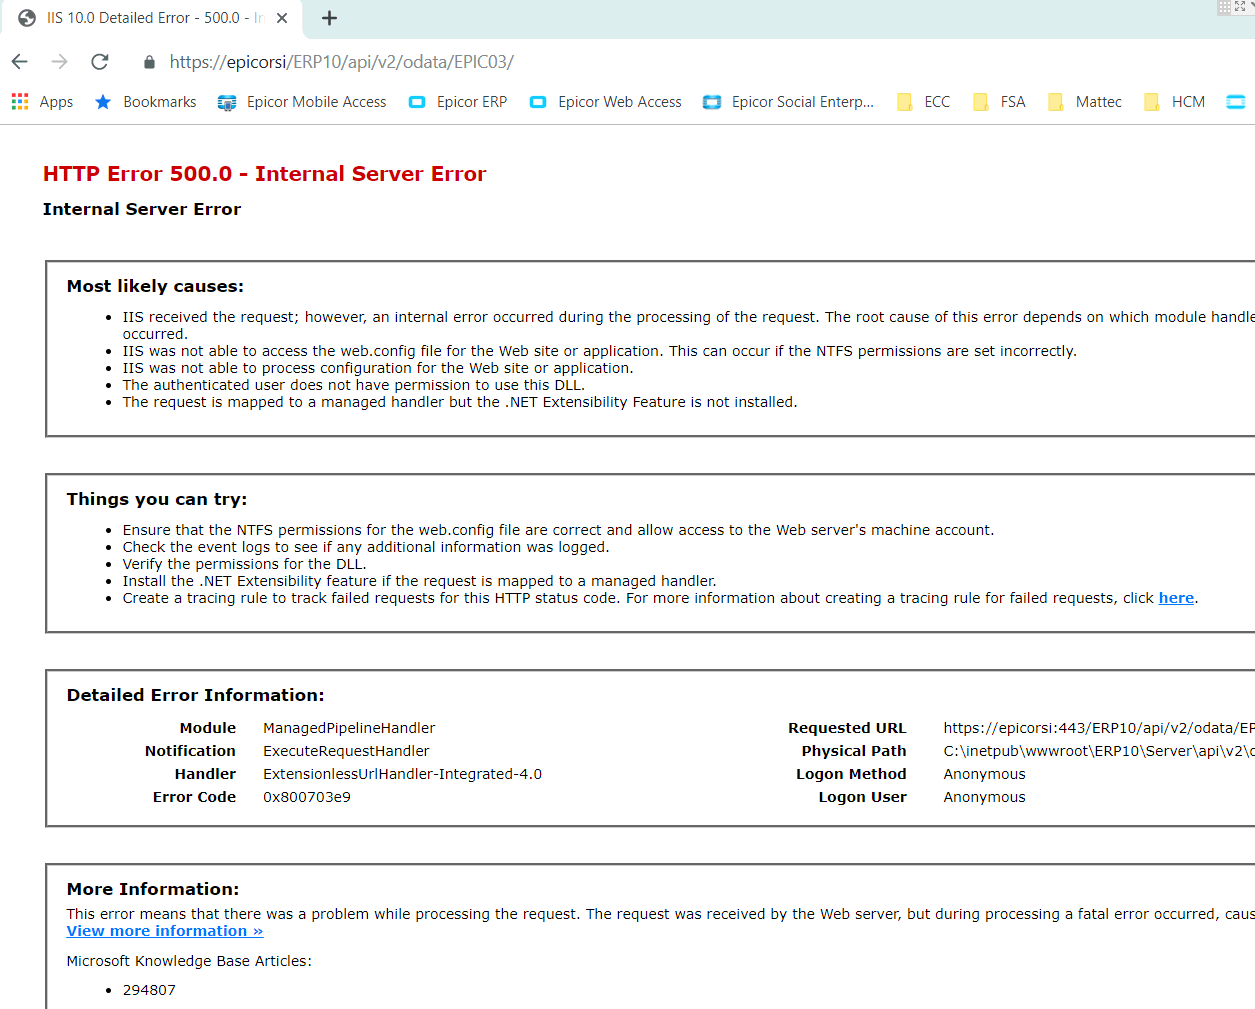Click the 'Ensure that the NTFS permissions' suggestion
The image size is (1255, 1009).
click(x=558, y=530)
